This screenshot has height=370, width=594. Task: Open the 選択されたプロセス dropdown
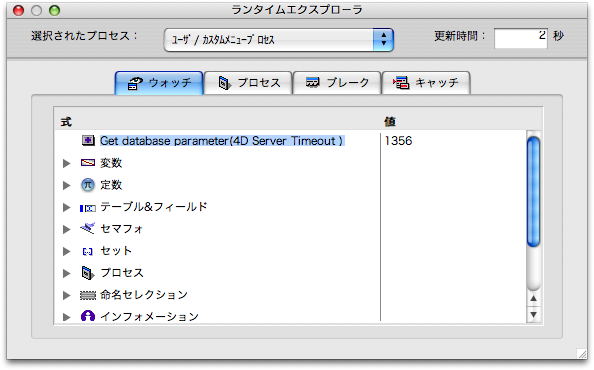tap(279, 39)
